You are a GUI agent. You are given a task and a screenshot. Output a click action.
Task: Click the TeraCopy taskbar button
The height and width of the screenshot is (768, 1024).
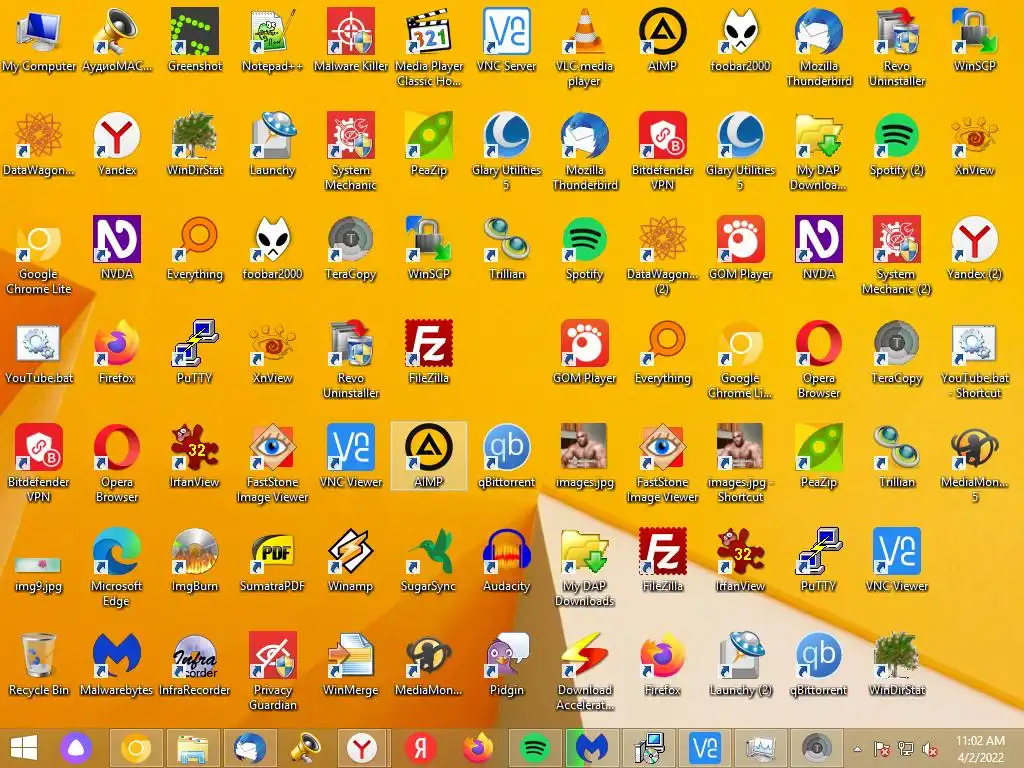click(816, 748)
